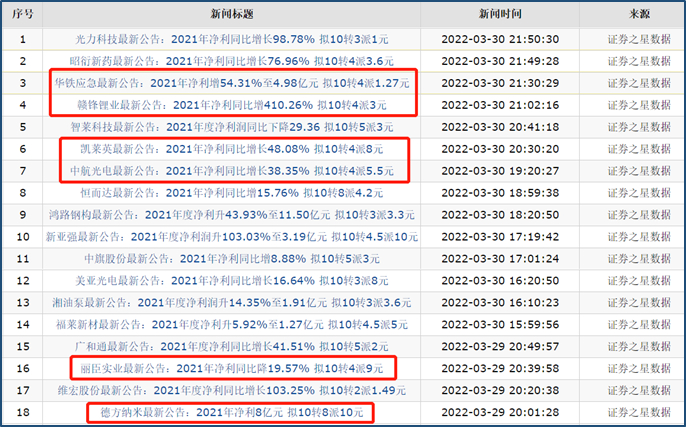Screen dimensions: 686x427
Task: Open the 美亚光电最新公告 news link
Action: pos(232,280)
